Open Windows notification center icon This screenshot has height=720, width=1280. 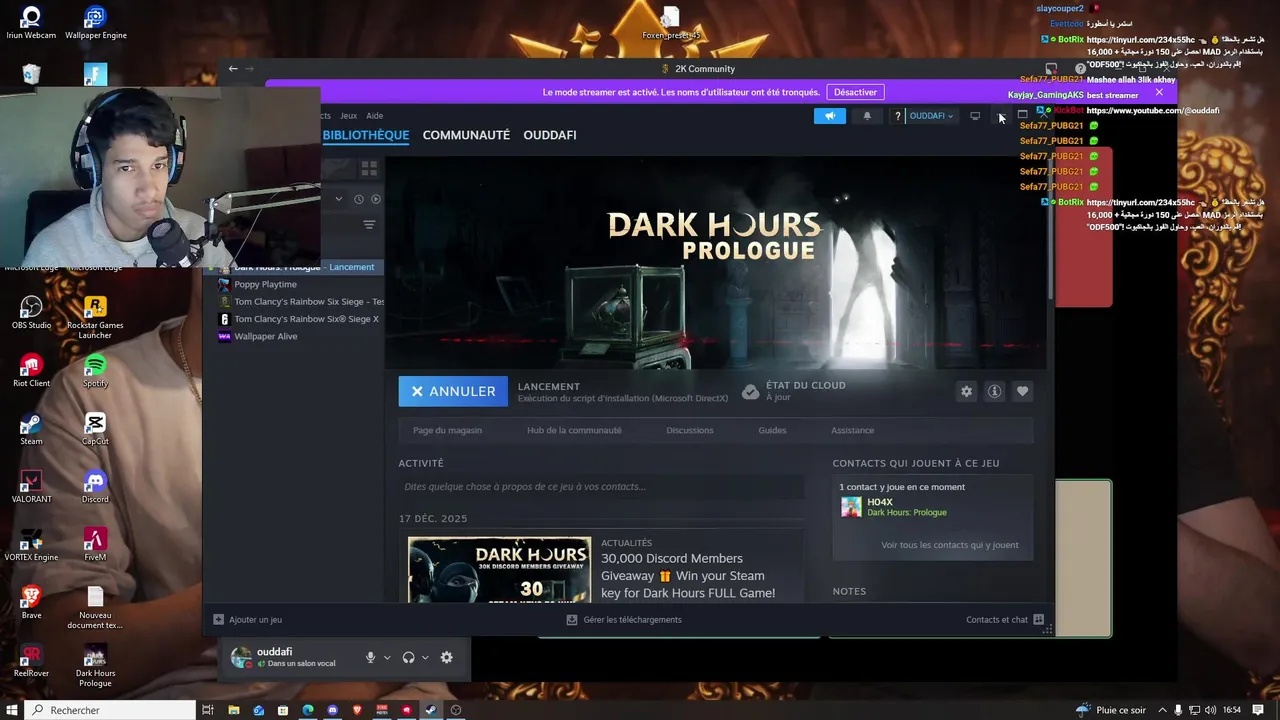point(1259,710)
